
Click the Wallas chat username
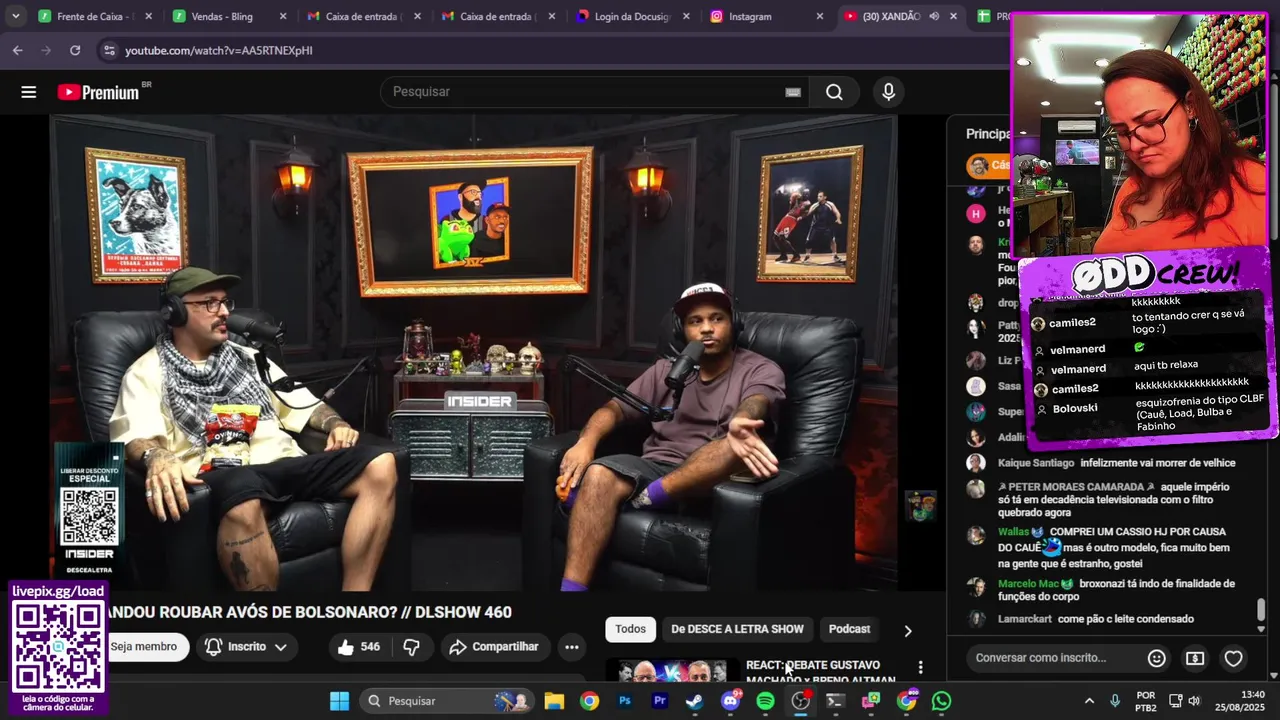click(1013, 532)
